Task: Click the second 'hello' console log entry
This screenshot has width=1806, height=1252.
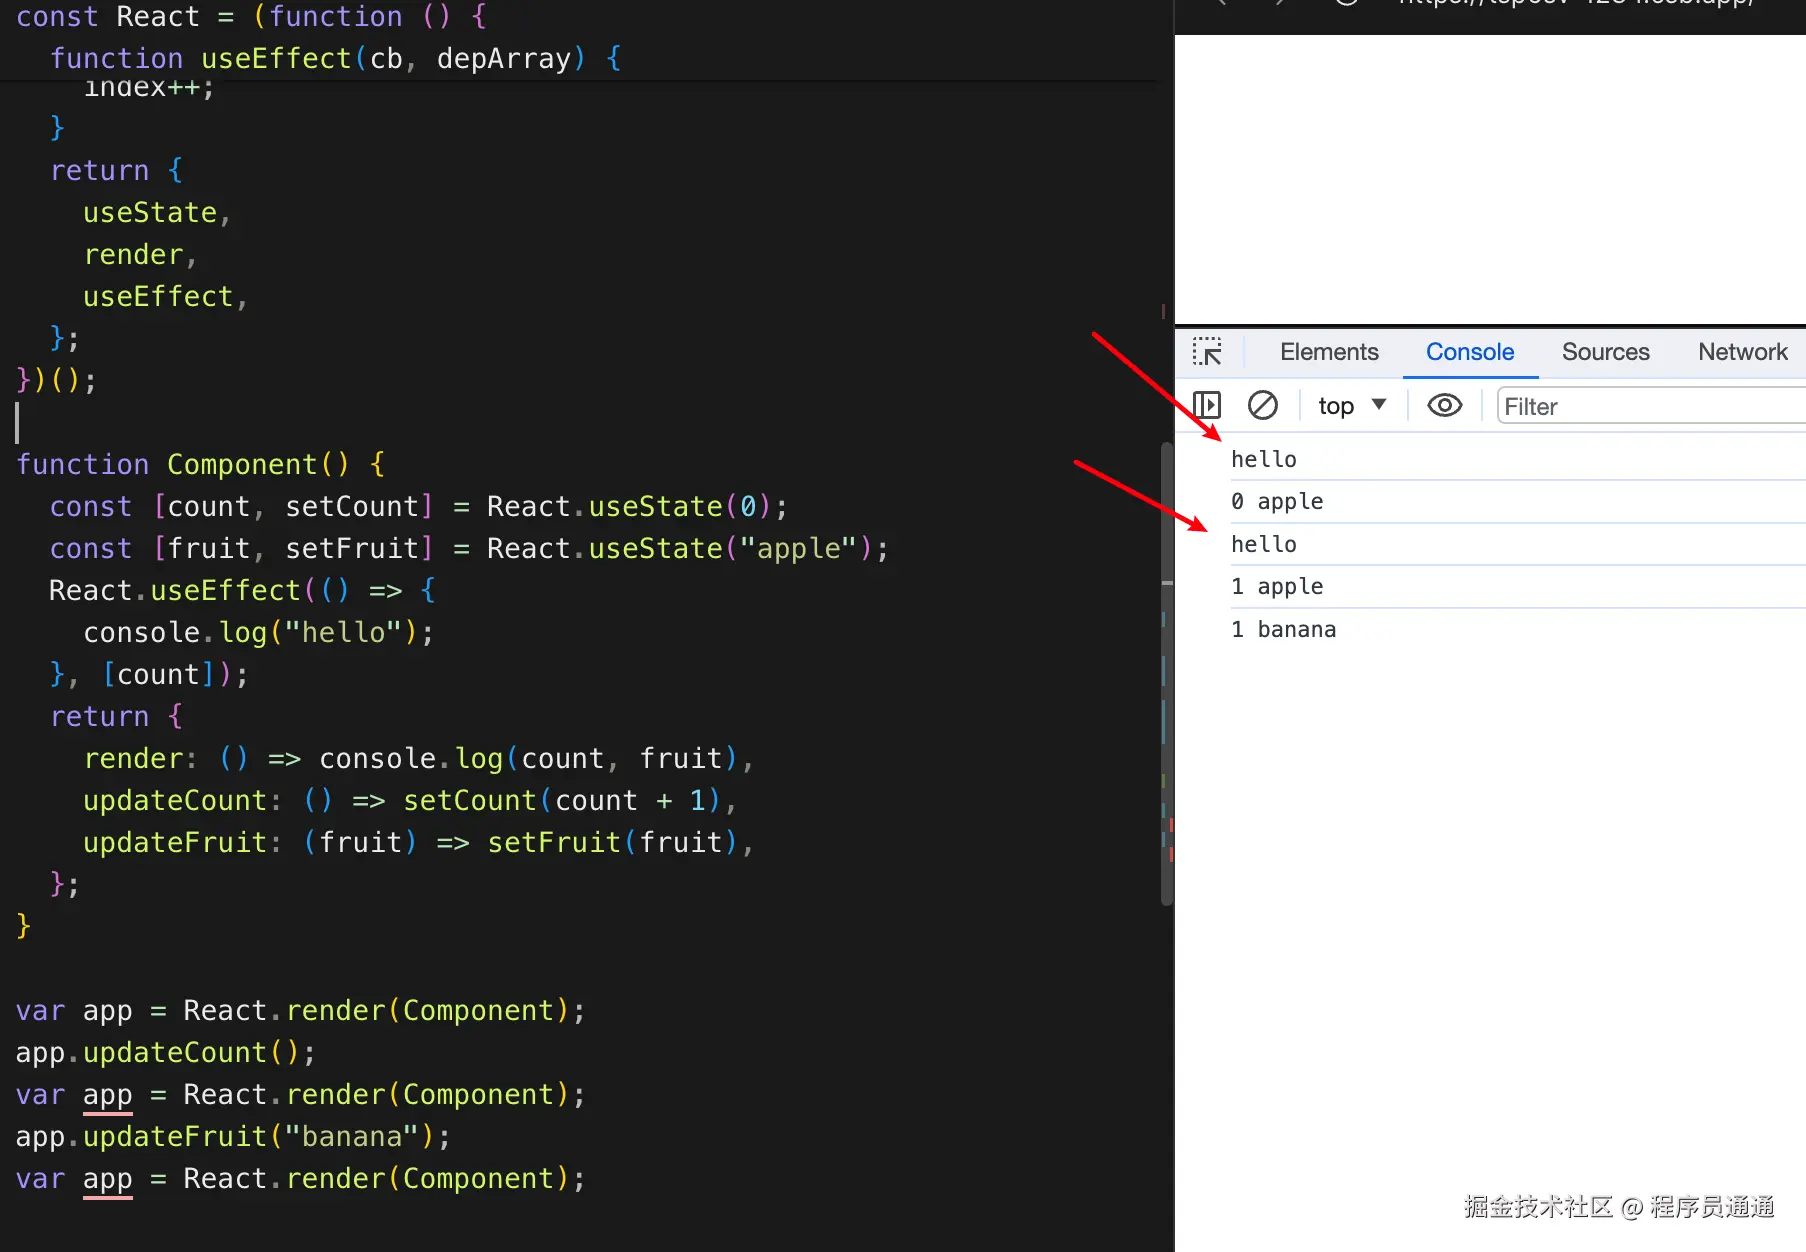Action: point(1264,544)
